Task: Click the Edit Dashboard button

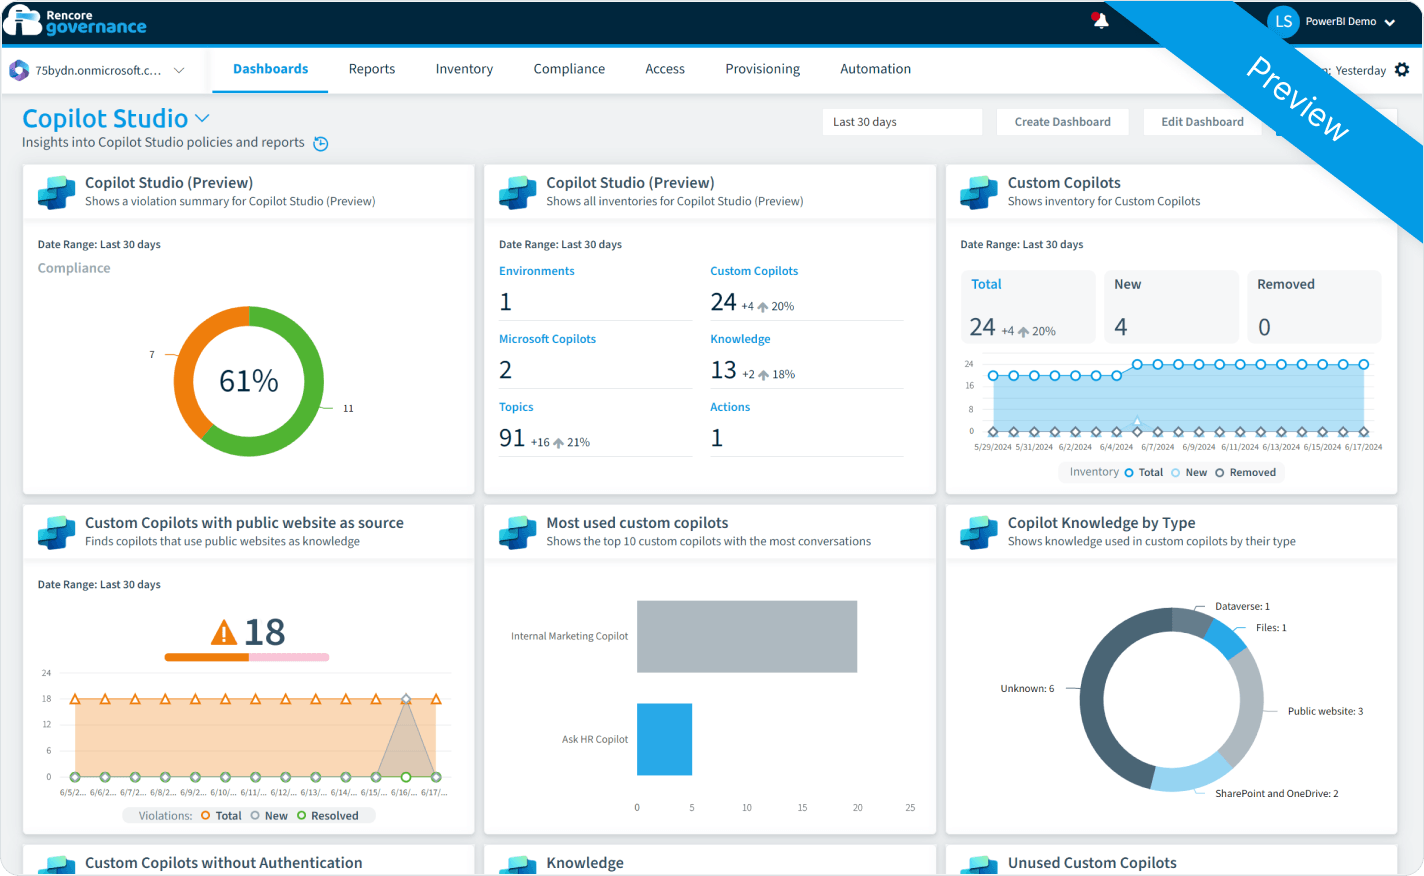Action: coord(1202,122)
